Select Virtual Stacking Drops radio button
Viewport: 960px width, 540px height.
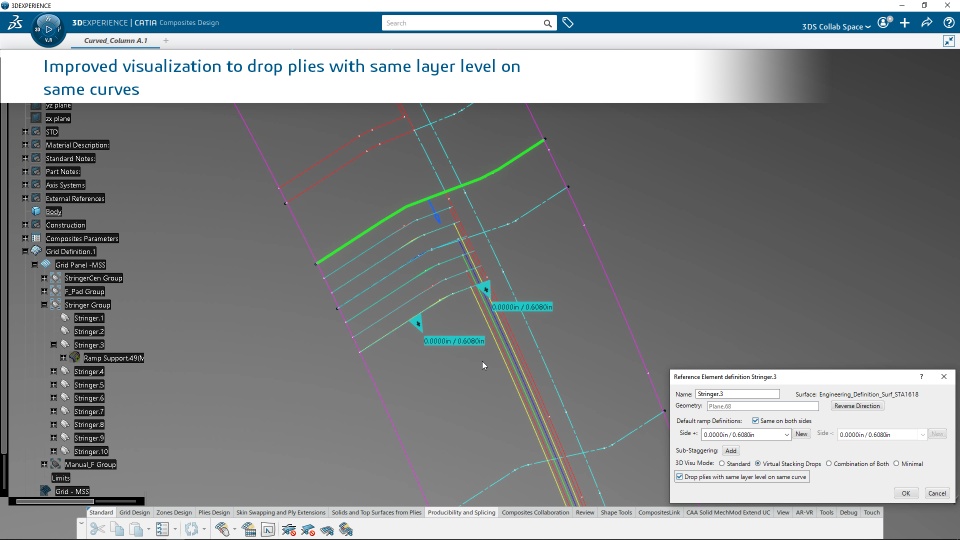758,463
